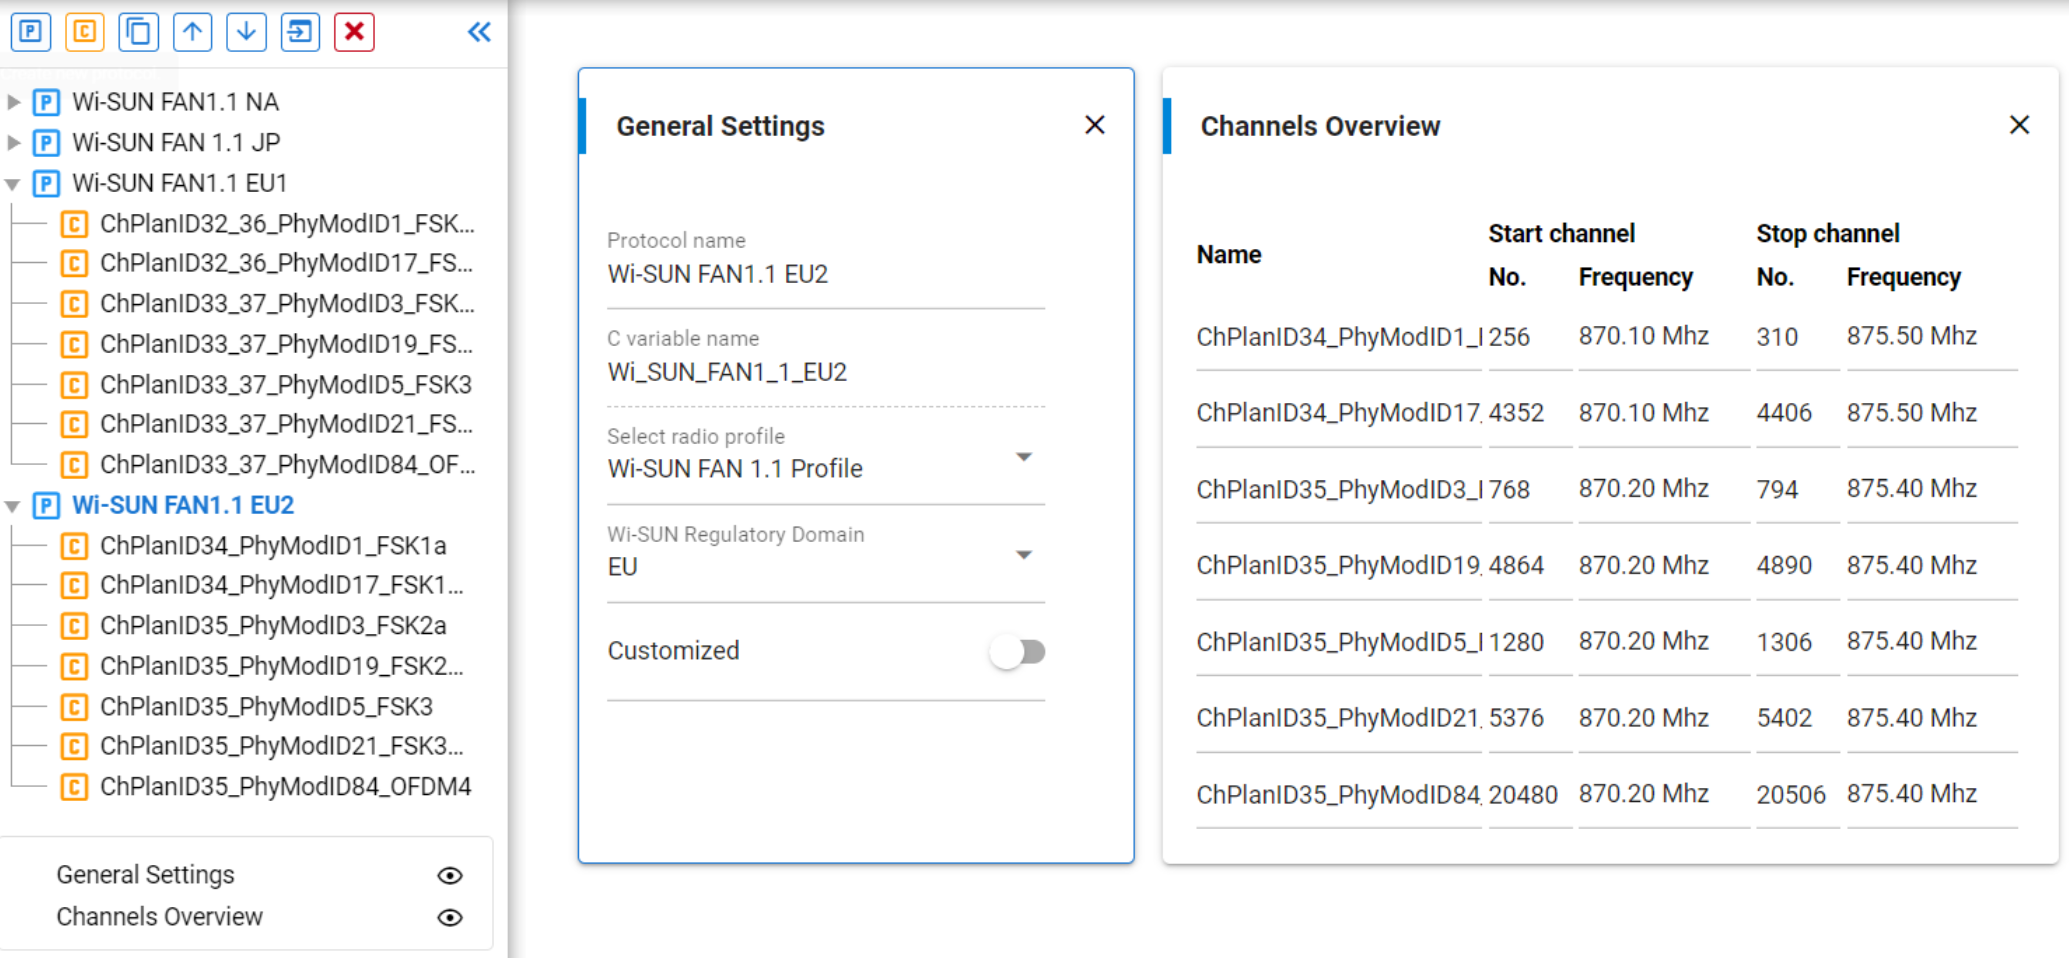Click ChPlanID34_PhyModID1 row name in overview
Image resolution: width=2069 pixels, height=958 pixels.
point(1339,337)
